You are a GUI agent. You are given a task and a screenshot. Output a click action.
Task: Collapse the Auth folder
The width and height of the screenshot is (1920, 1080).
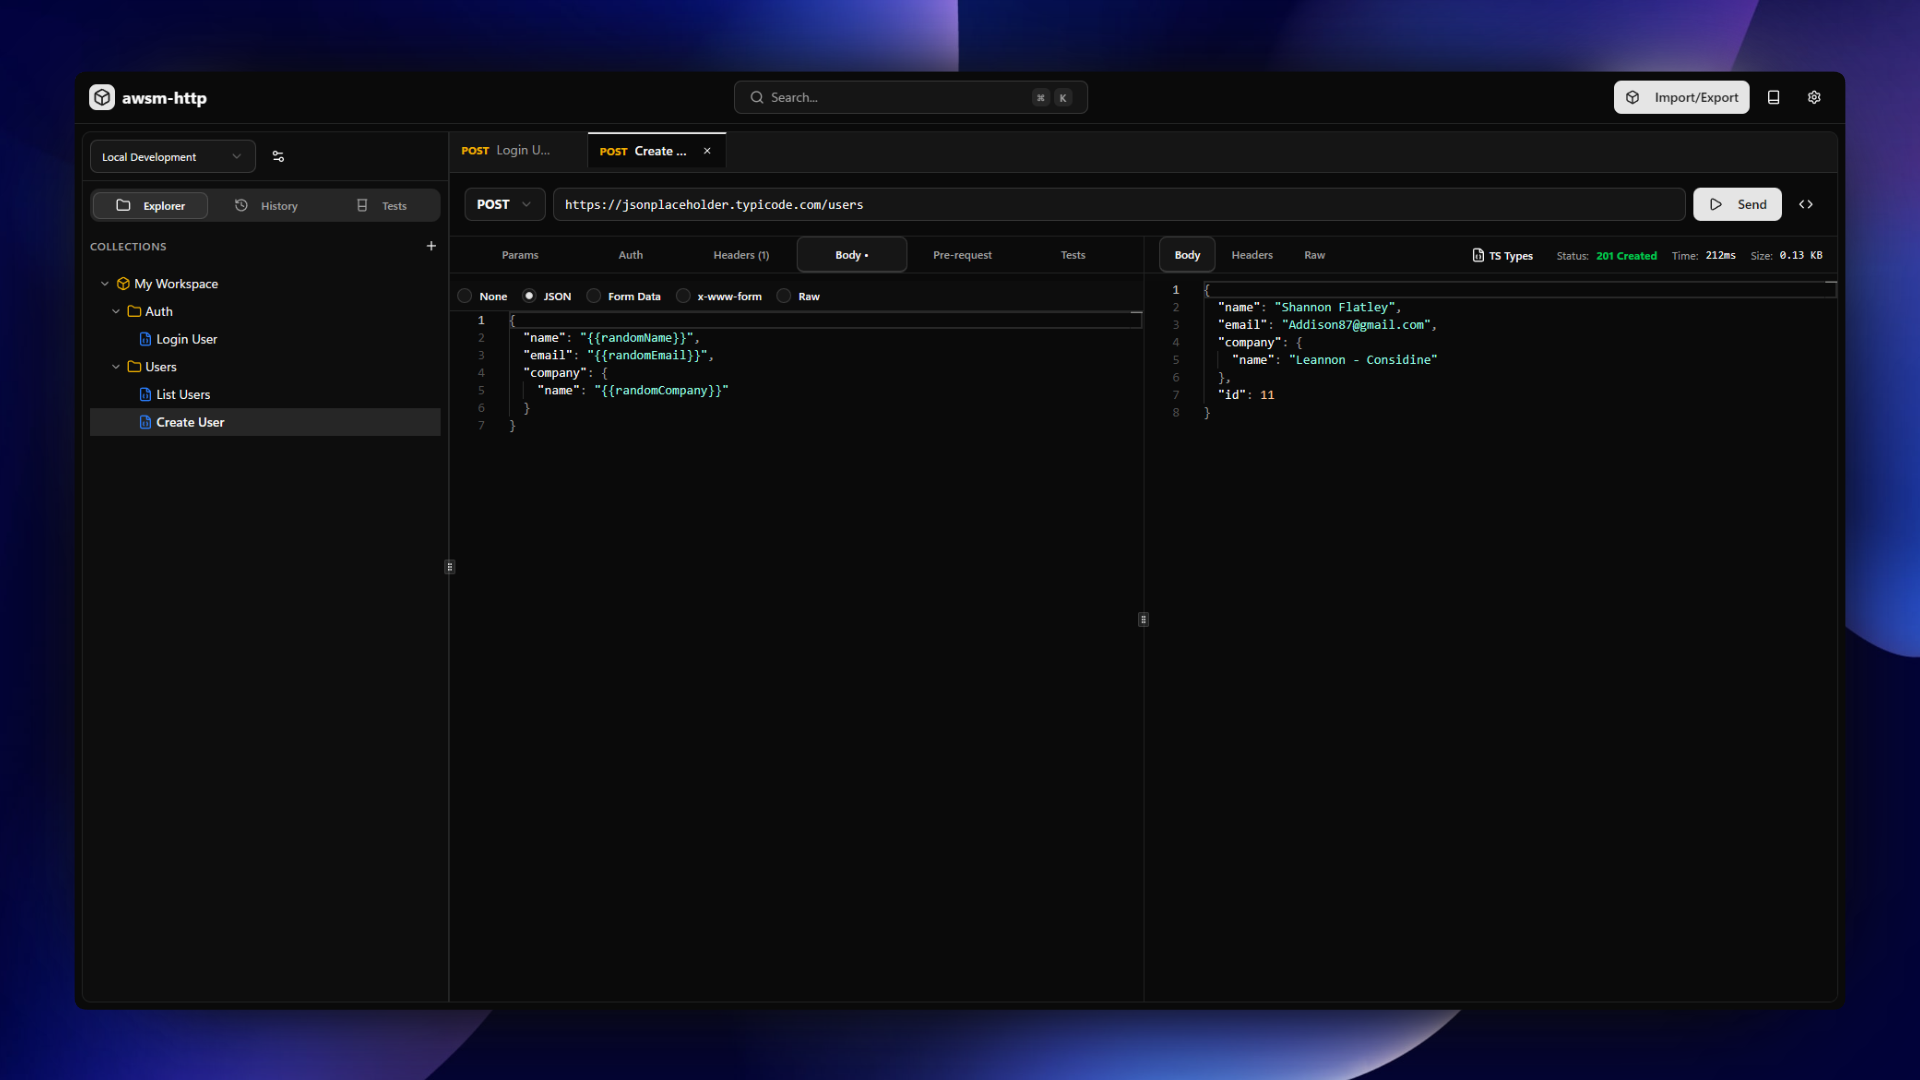[x=116, y=311]
